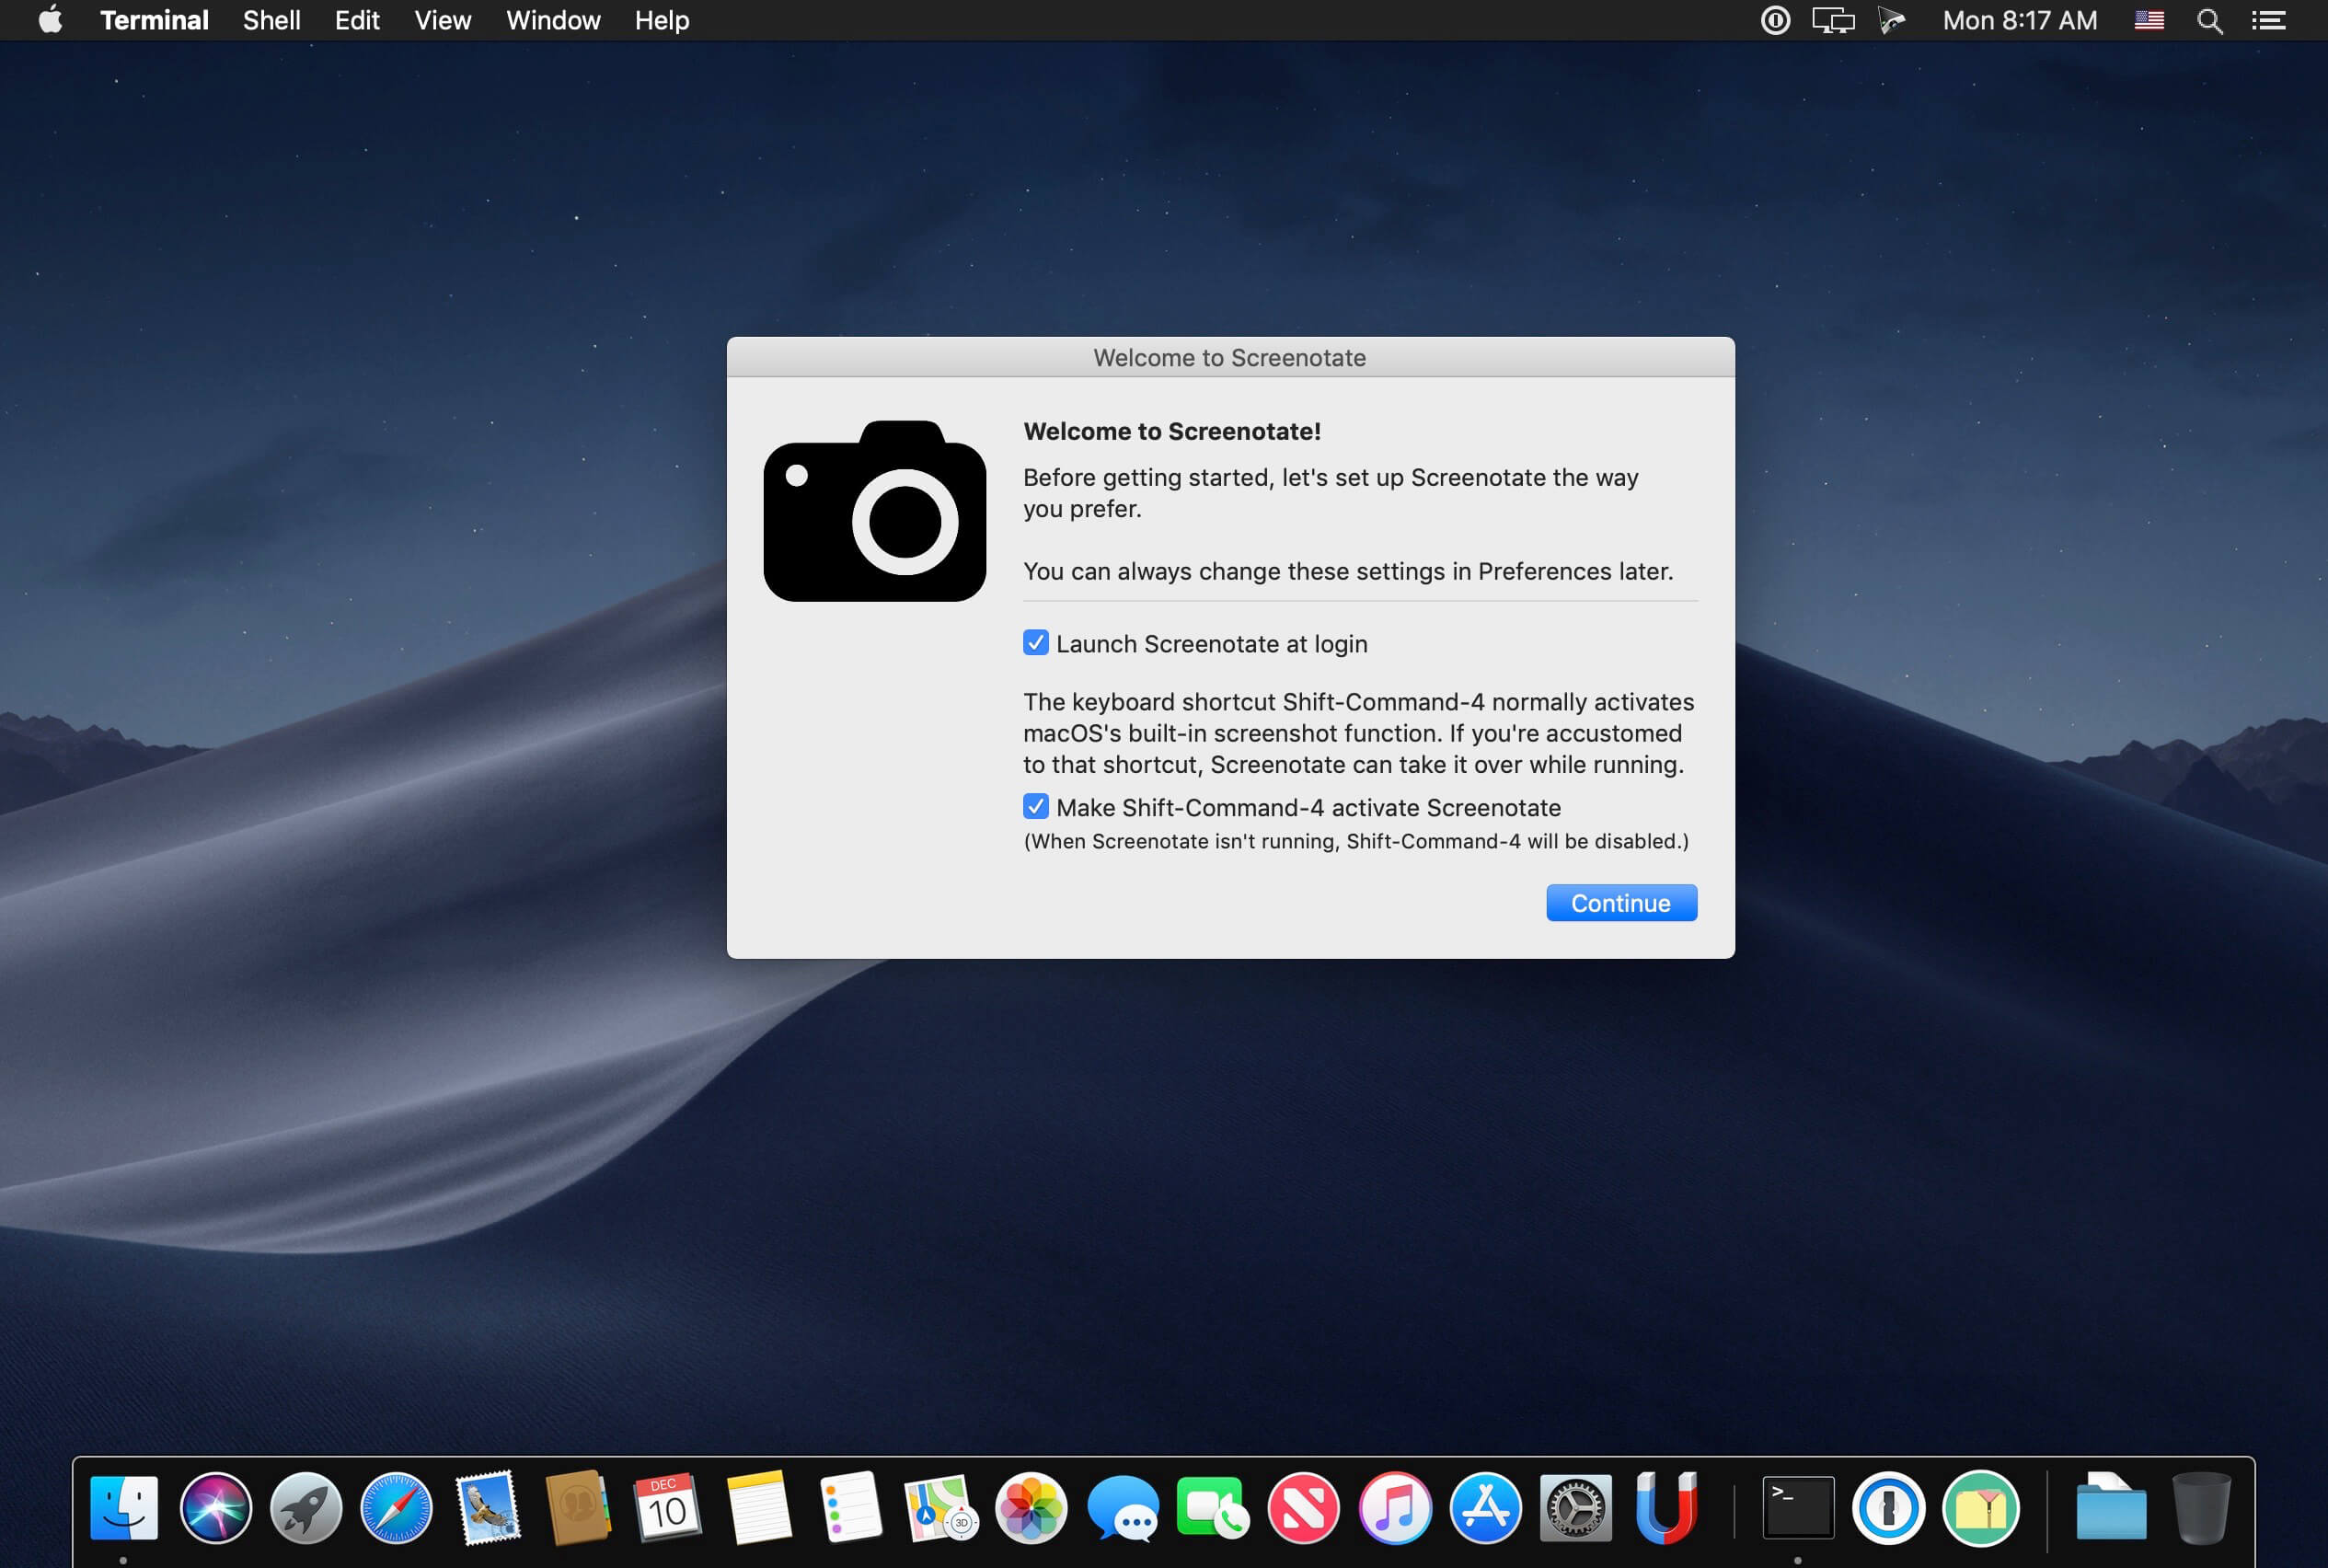Image resolution: width=2328 pixels, height=1568 pixels.
Task: Open Notification Center list icon
Action: [2268, 21]
